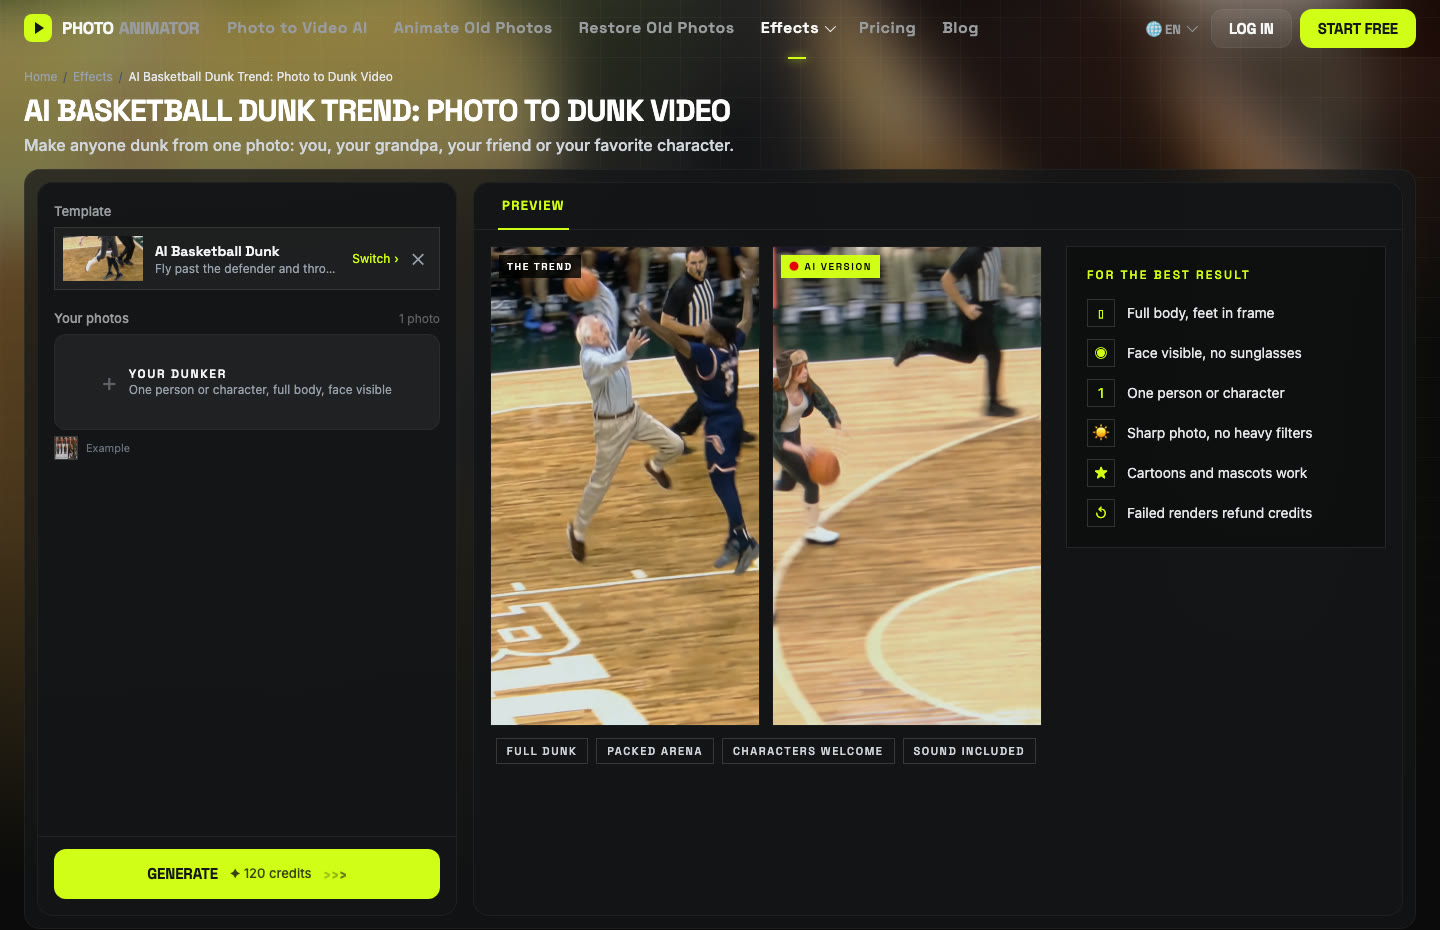The width and height of the screenshot is (1440, 930).
Task: Click the Sound Included tag
Action: pos(969,751)
